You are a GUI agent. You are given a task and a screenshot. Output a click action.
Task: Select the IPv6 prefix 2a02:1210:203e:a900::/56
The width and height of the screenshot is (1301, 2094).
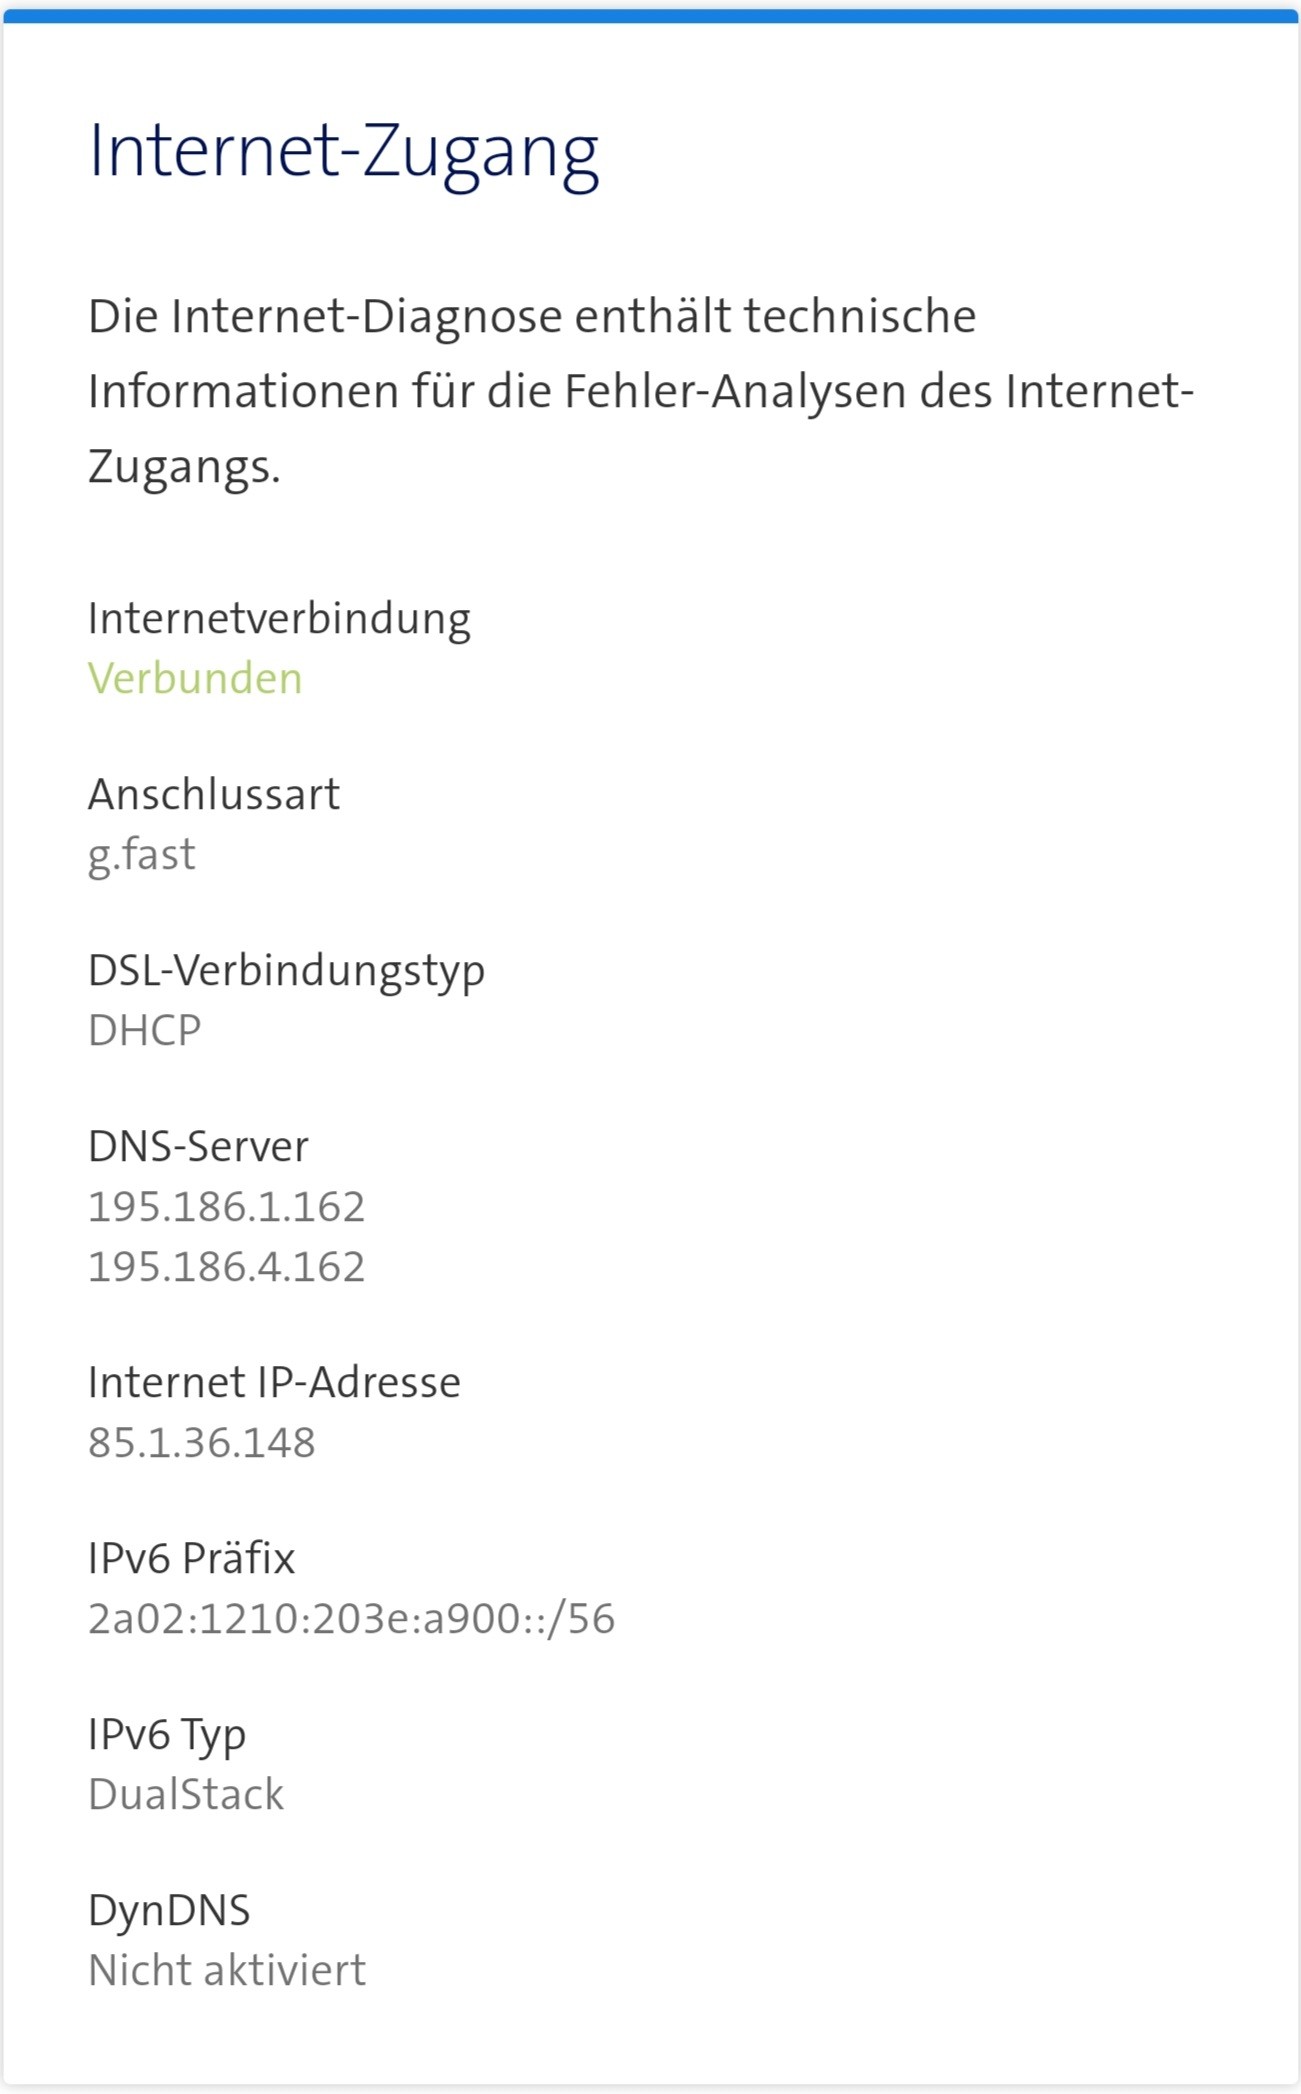pos(351,1618)
